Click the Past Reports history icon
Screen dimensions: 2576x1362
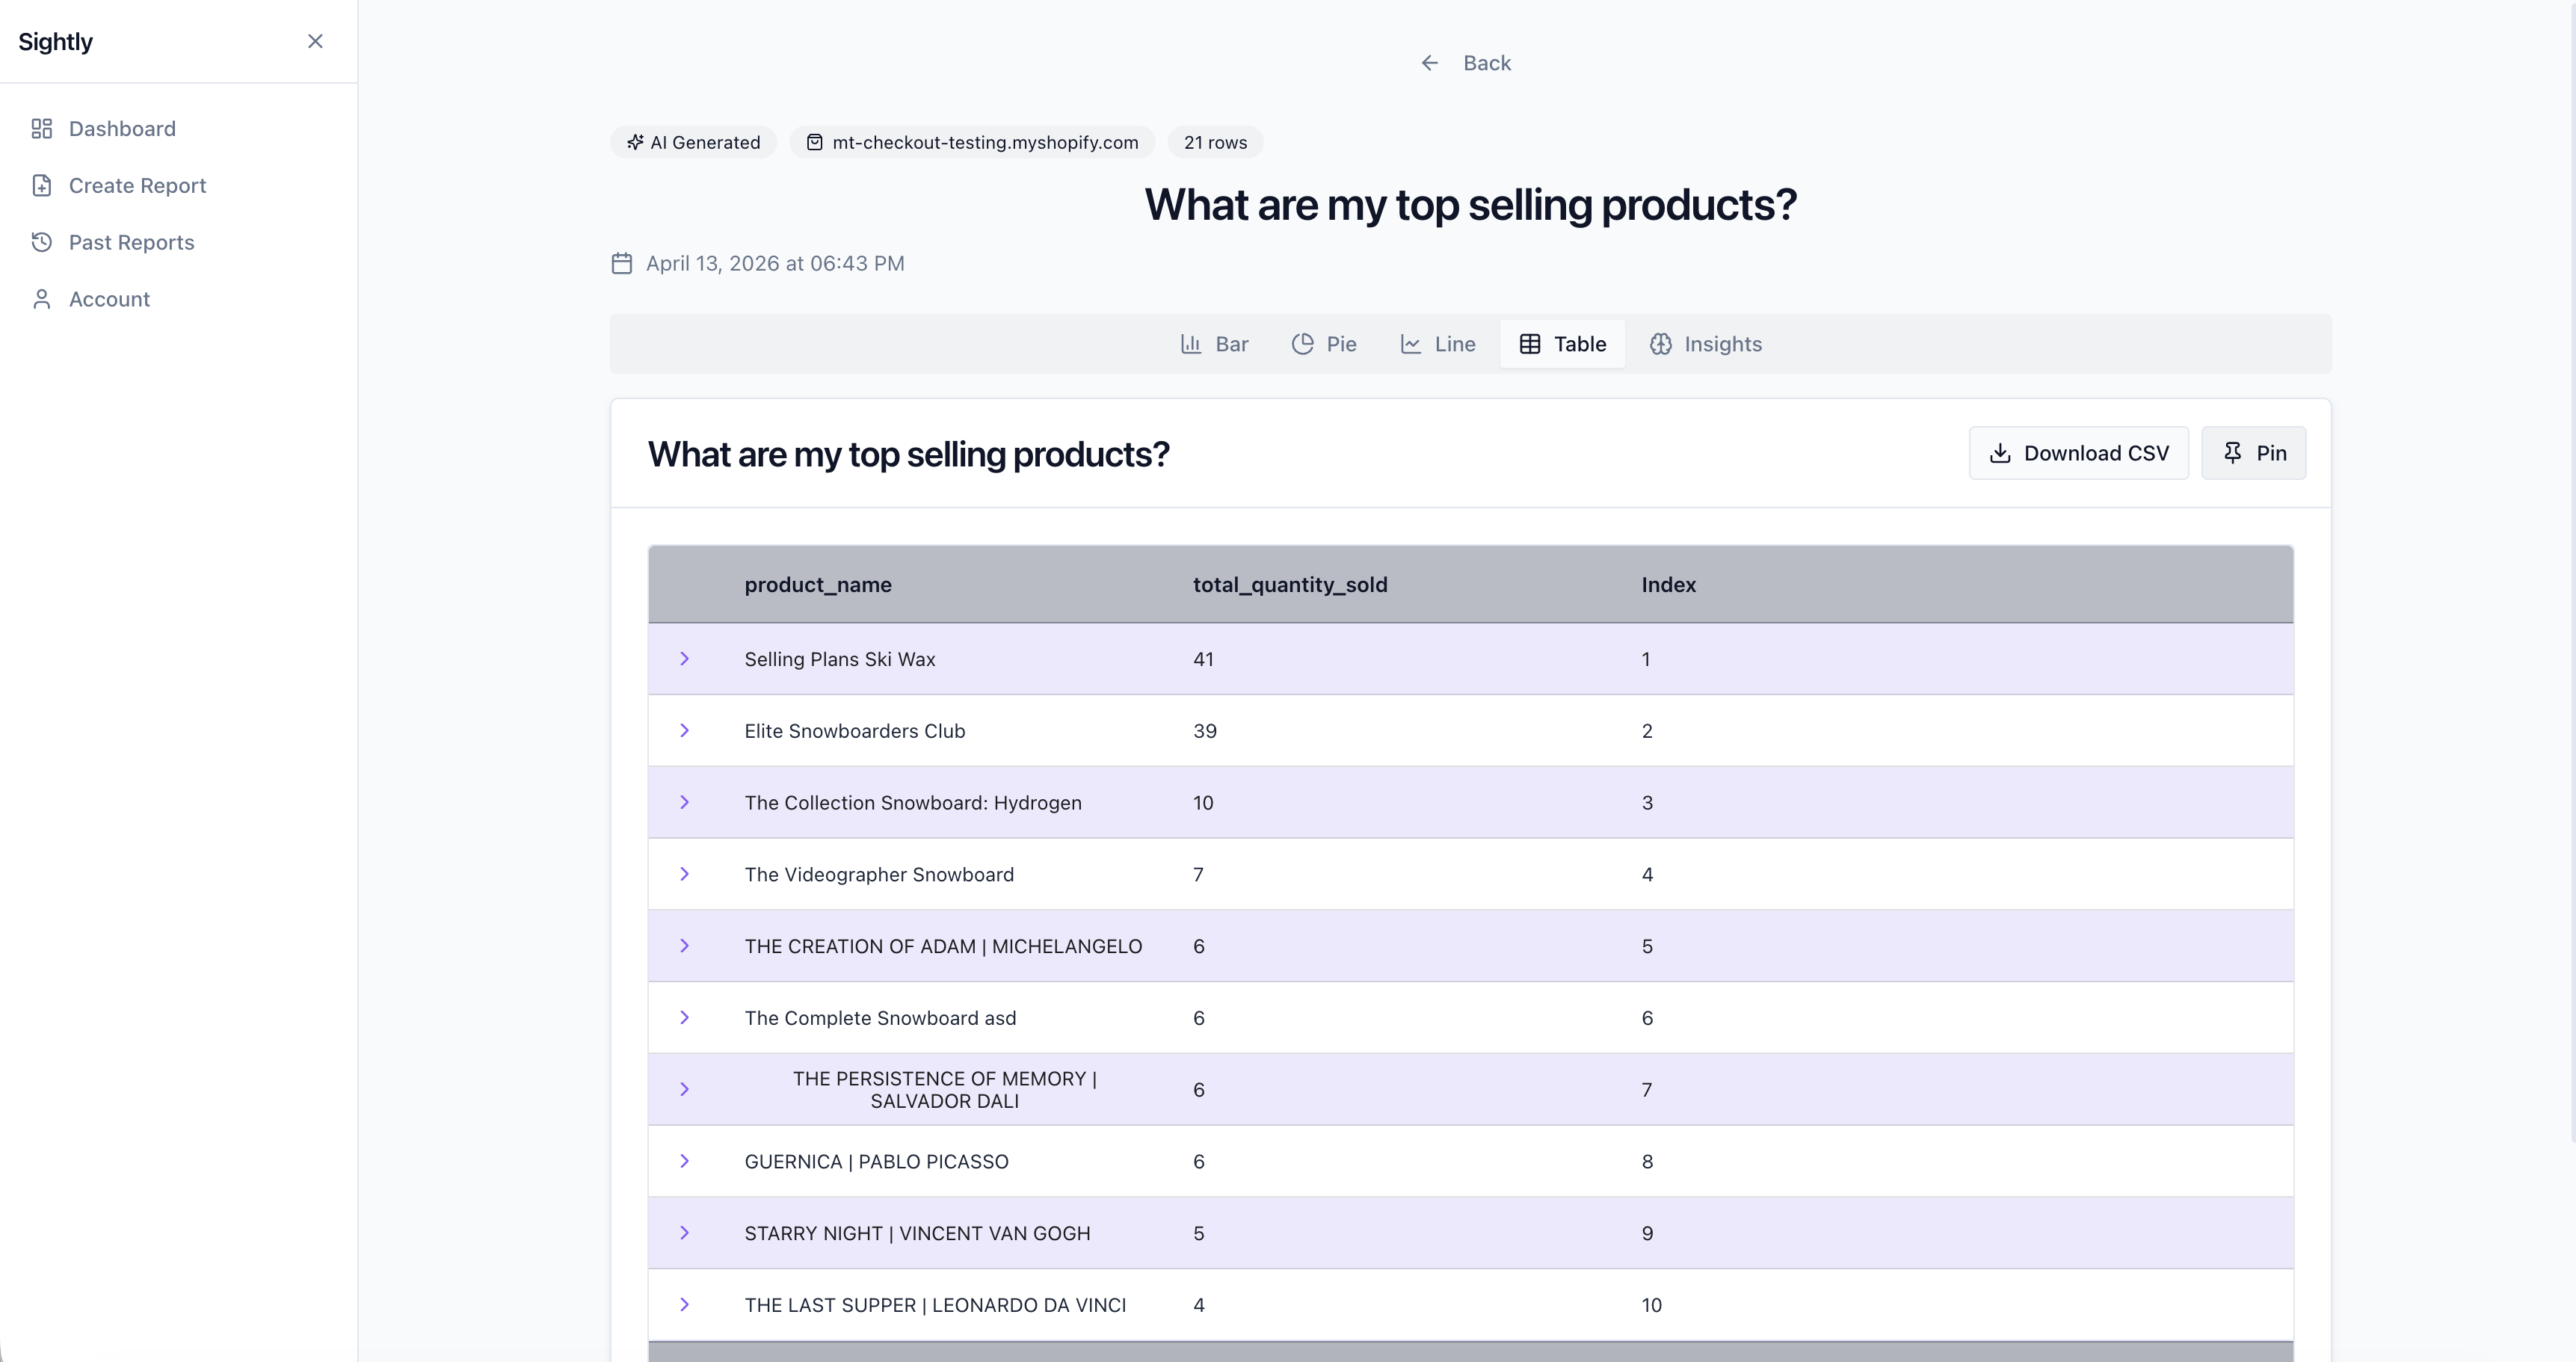[x=41, y=243]
